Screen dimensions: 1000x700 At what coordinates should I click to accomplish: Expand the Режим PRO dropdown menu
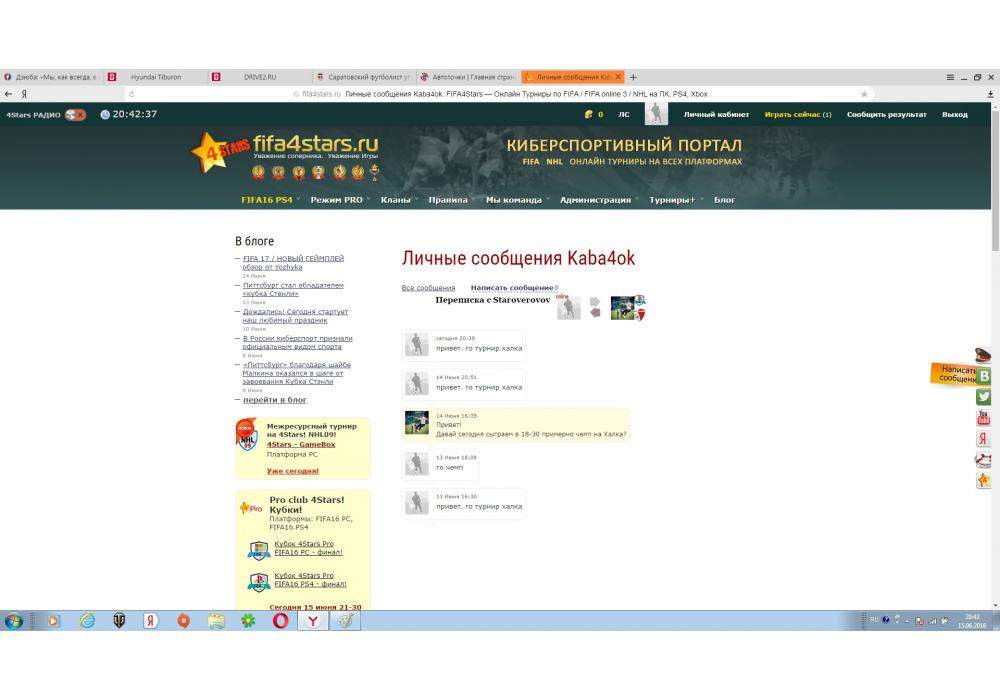(x=337, y=200)
